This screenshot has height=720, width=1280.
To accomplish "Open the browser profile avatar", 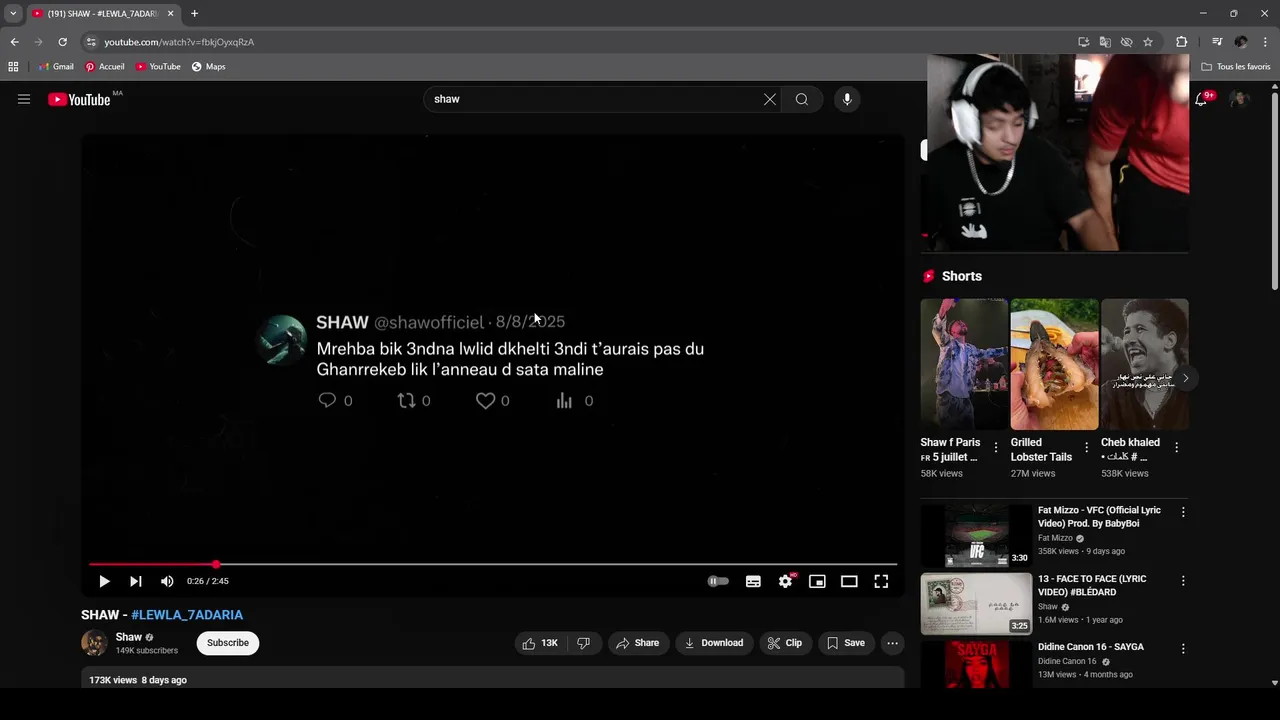I will (x=1241, y=42).
